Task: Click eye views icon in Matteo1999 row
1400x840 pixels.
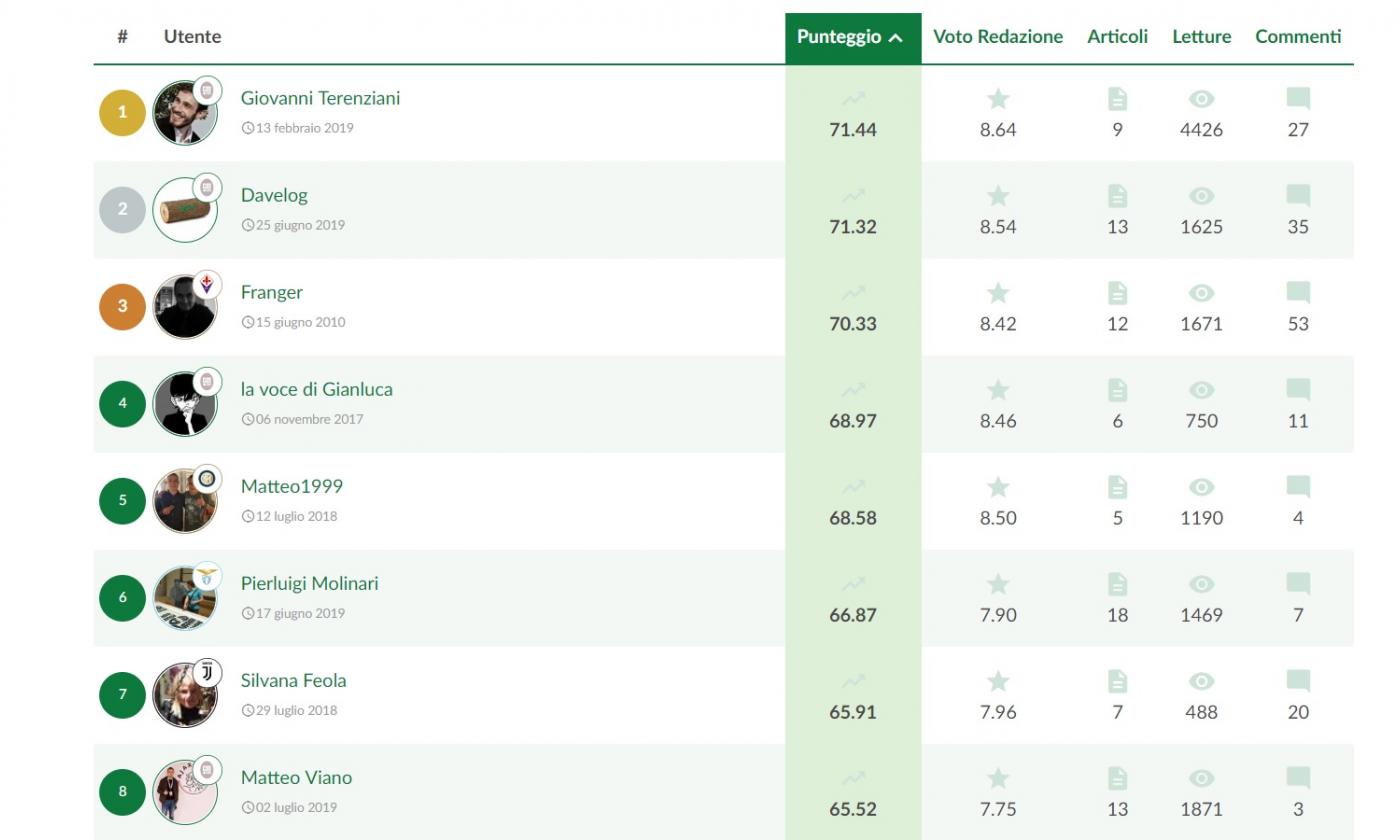Action: click(x=1202, y=487)
